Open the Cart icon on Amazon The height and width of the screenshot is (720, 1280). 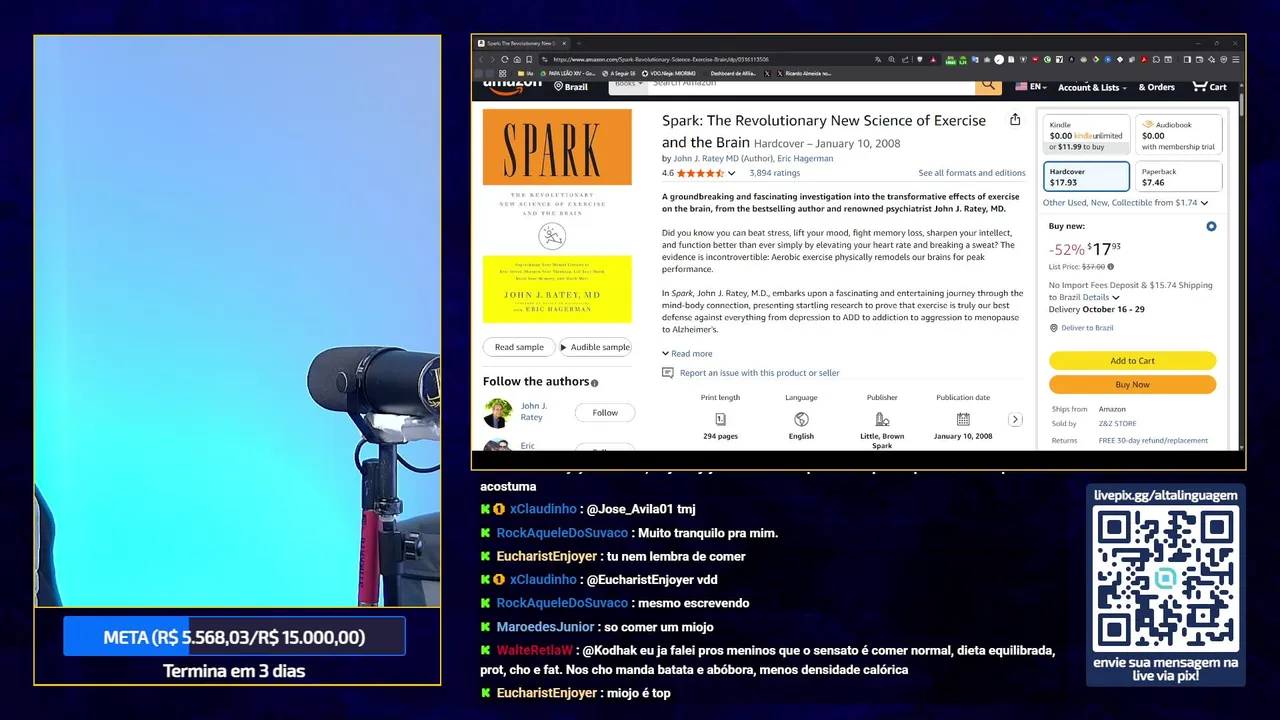coord(1209,87)
